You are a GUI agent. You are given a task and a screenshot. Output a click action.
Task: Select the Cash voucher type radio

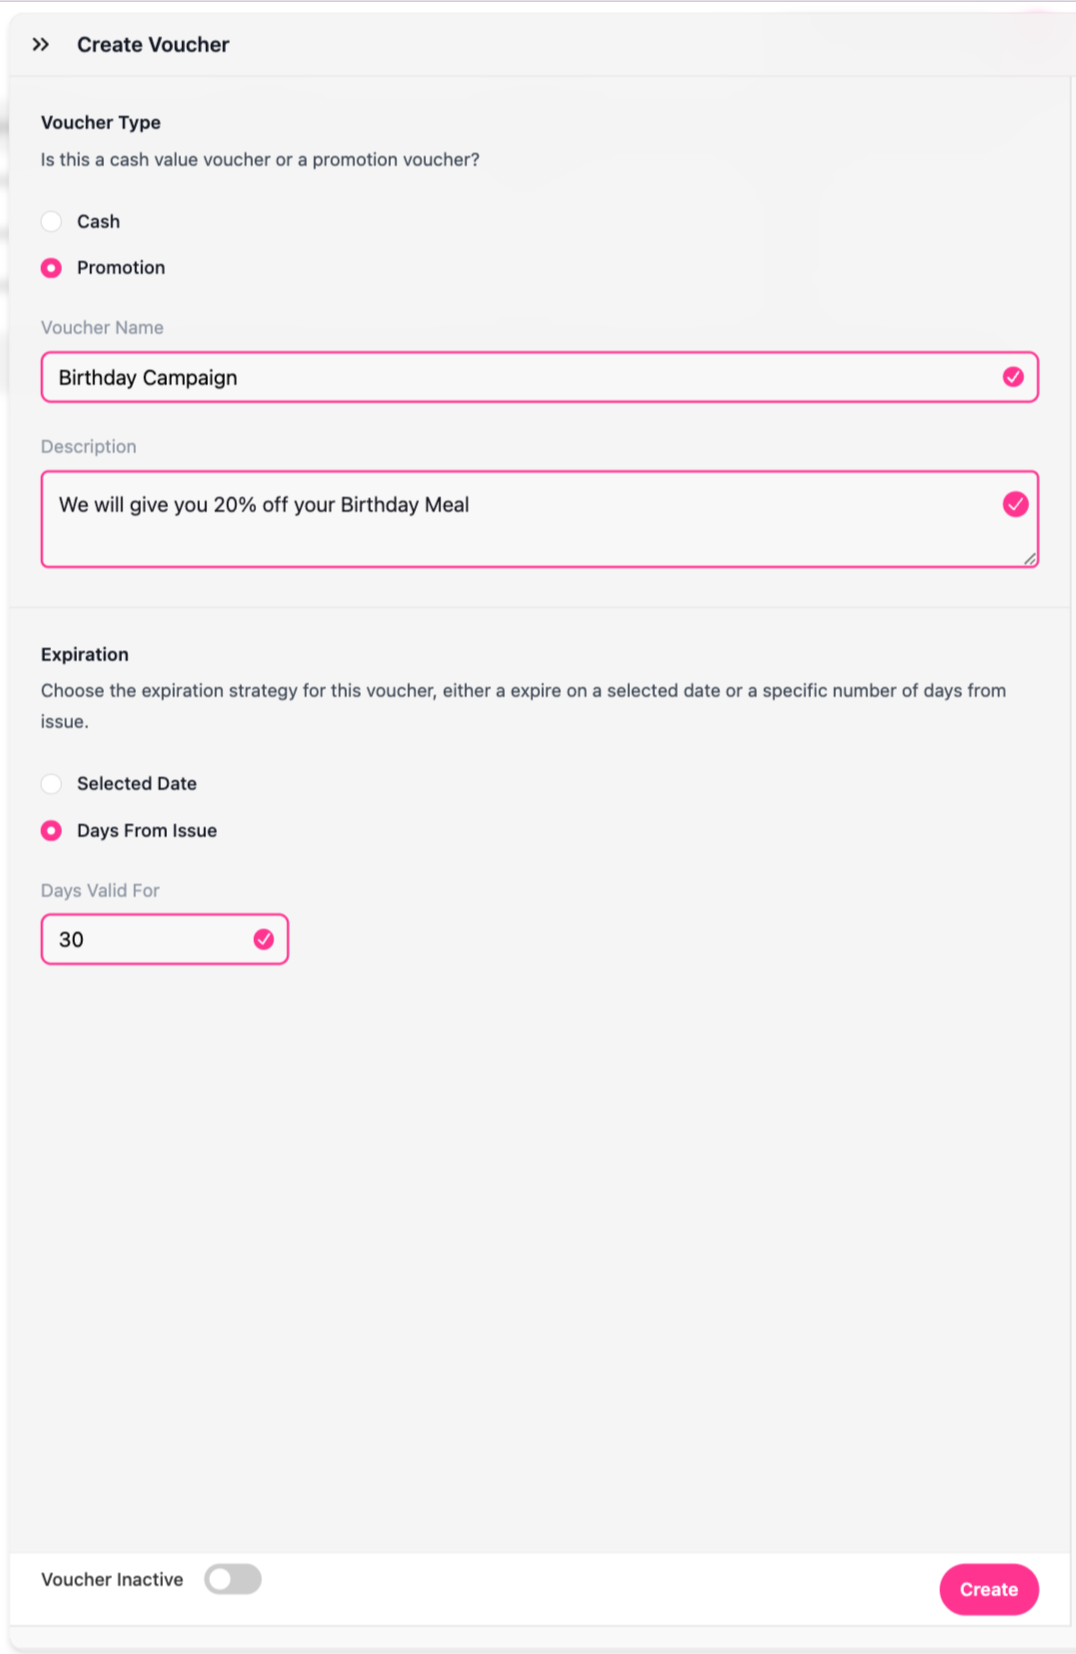pyautogui.click(x=51, y=221)
